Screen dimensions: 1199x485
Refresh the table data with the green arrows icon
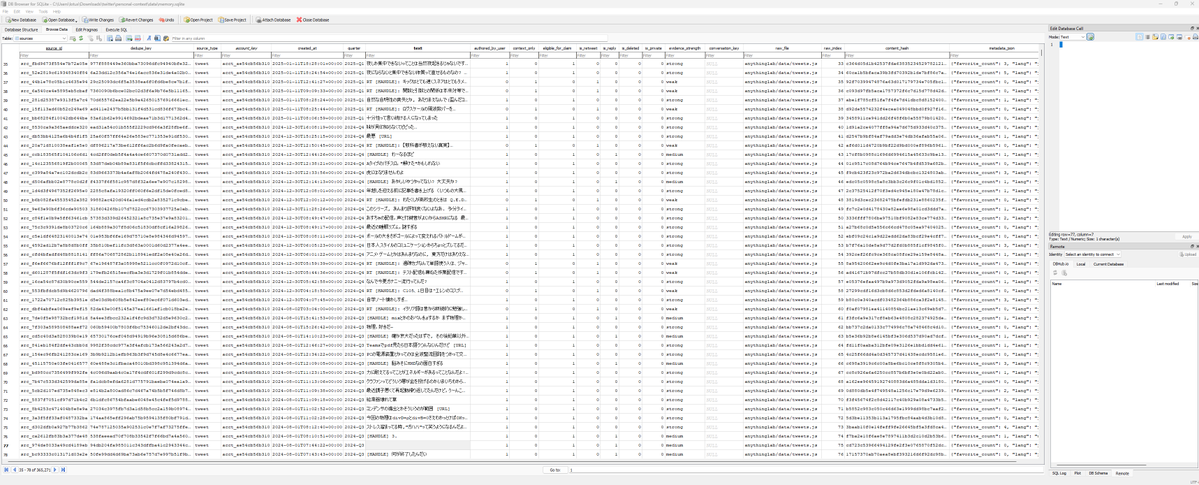(81, 37)
